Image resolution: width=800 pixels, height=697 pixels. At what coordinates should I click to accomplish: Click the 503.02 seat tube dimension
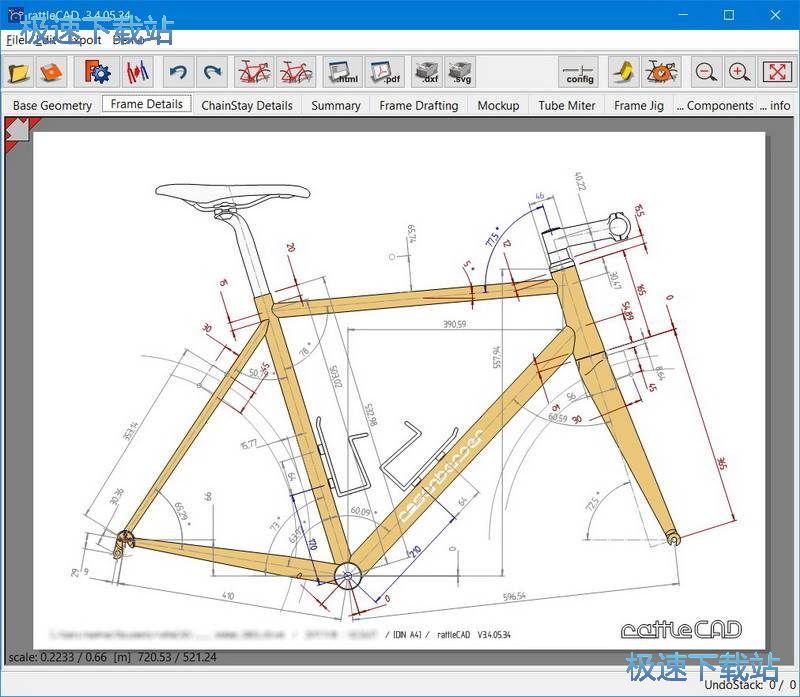point(335,377)
